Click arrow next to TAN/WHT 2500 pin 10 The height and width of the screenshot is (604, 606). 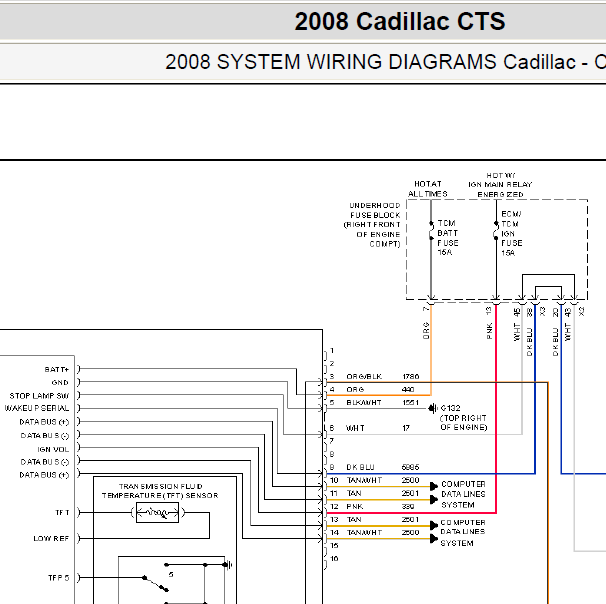(434, 486)
